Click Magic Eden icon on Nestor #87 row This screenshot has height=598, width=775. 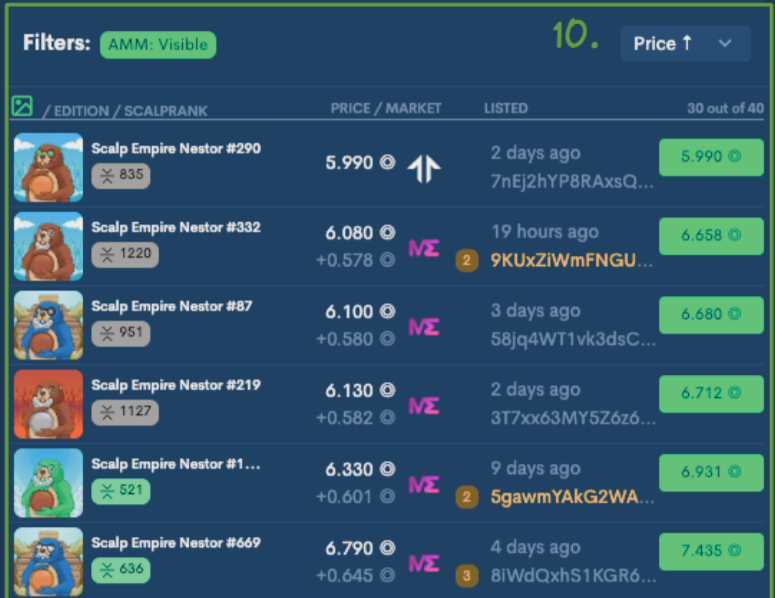(424, 327)
